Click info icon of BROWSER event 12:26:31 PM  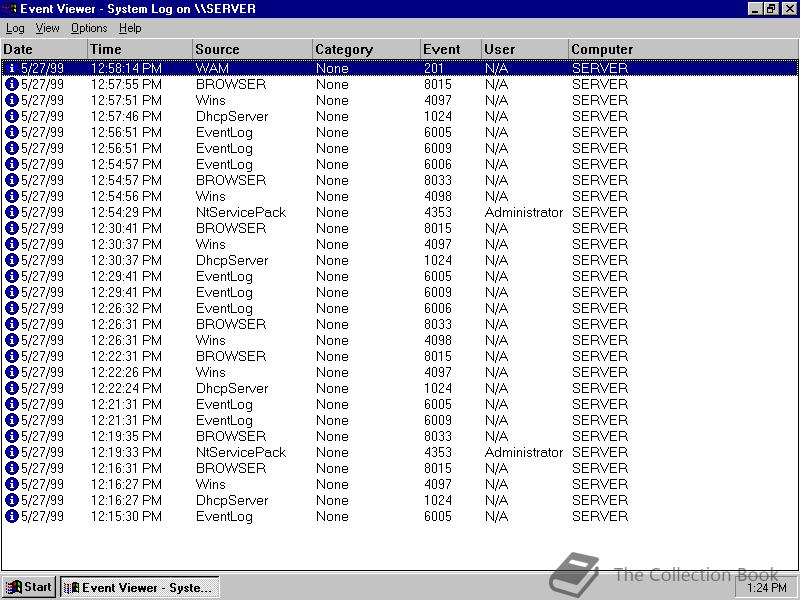12,324
